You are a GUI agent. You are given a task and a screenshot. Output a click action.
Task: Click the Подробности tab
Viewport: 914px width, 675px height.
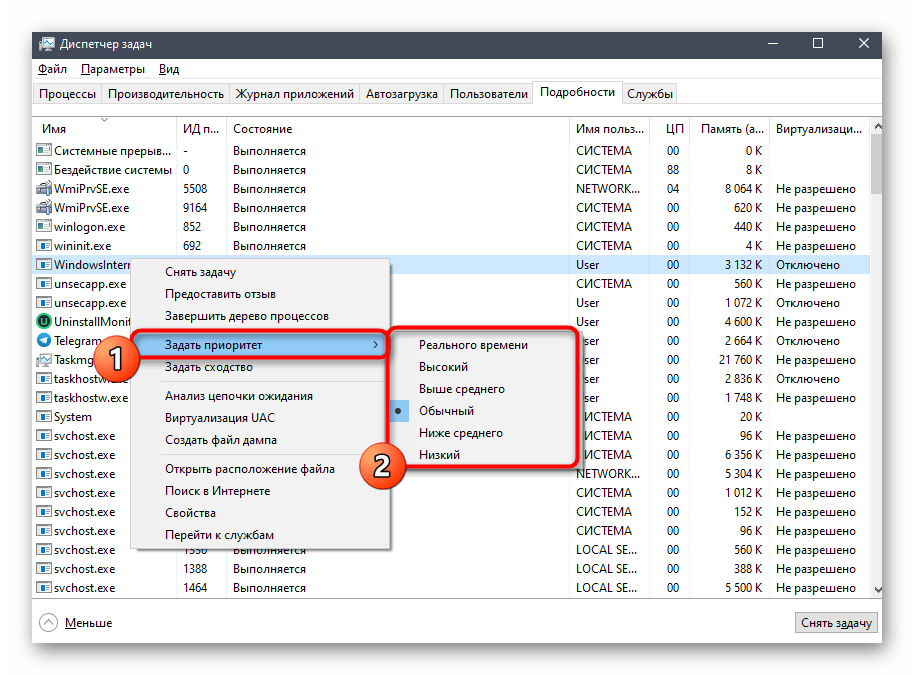click(577, 92)
